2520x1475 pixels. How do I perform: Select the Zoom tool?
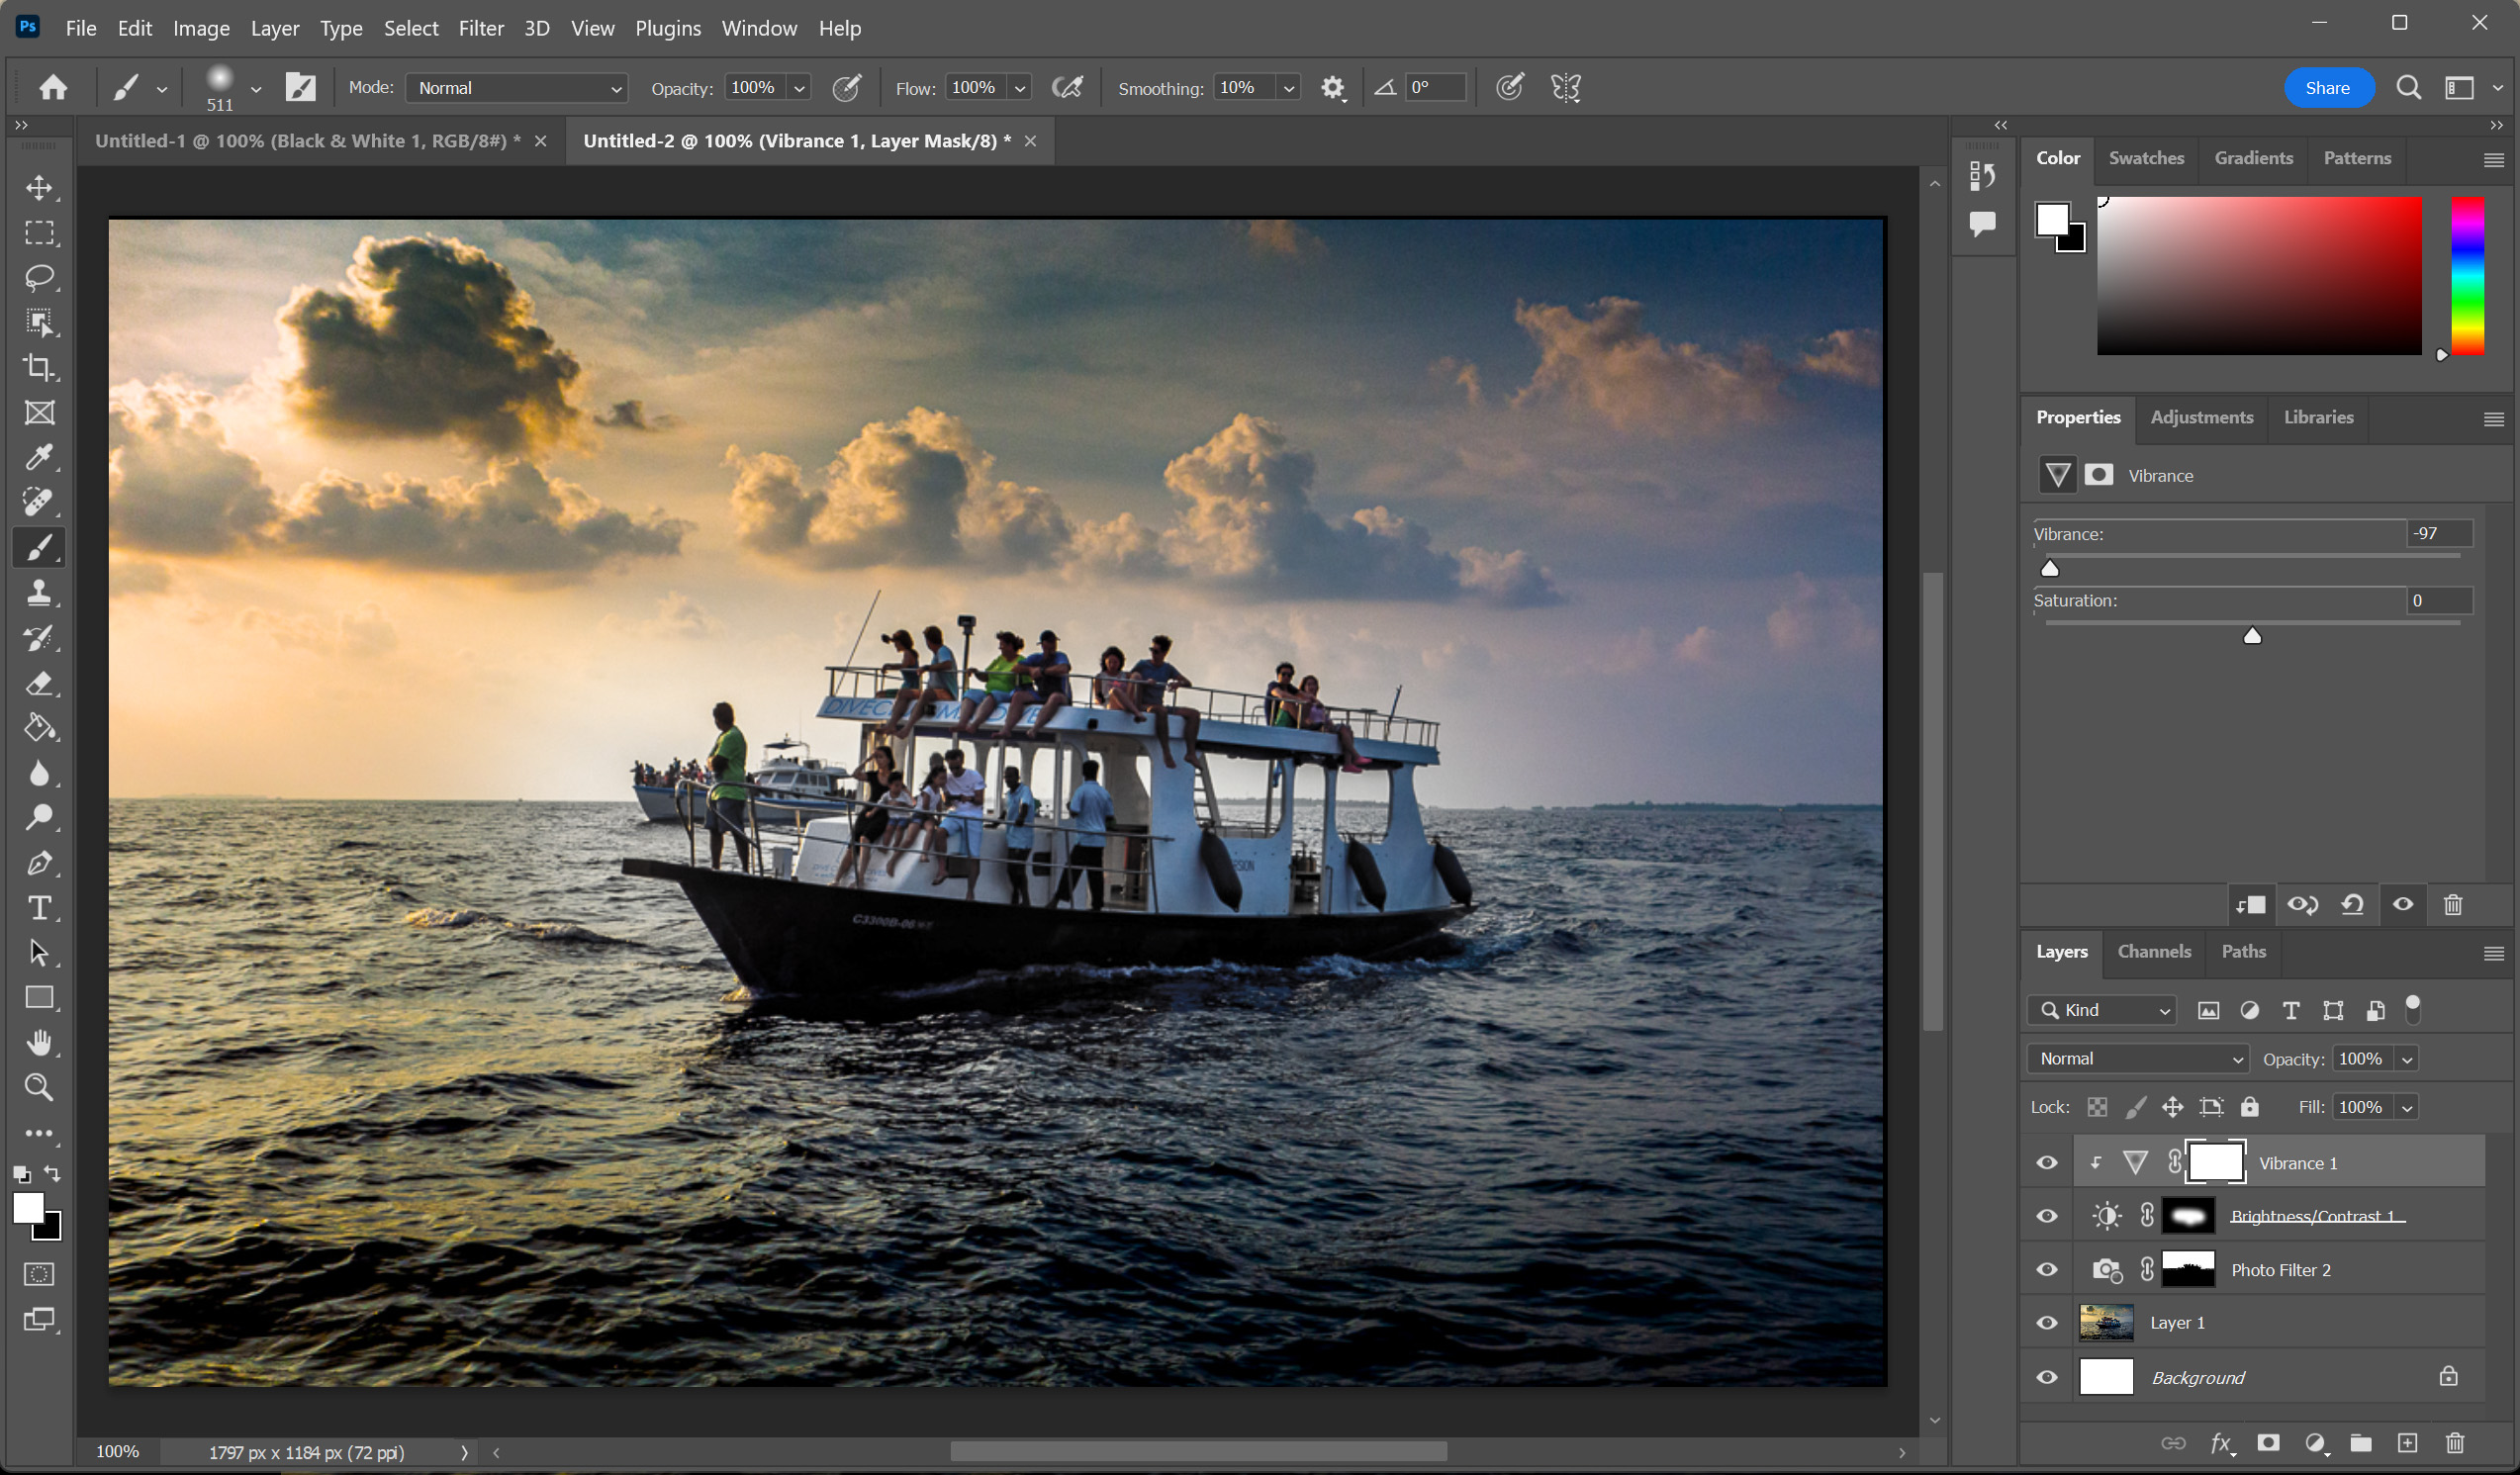tap(39, 1087)
